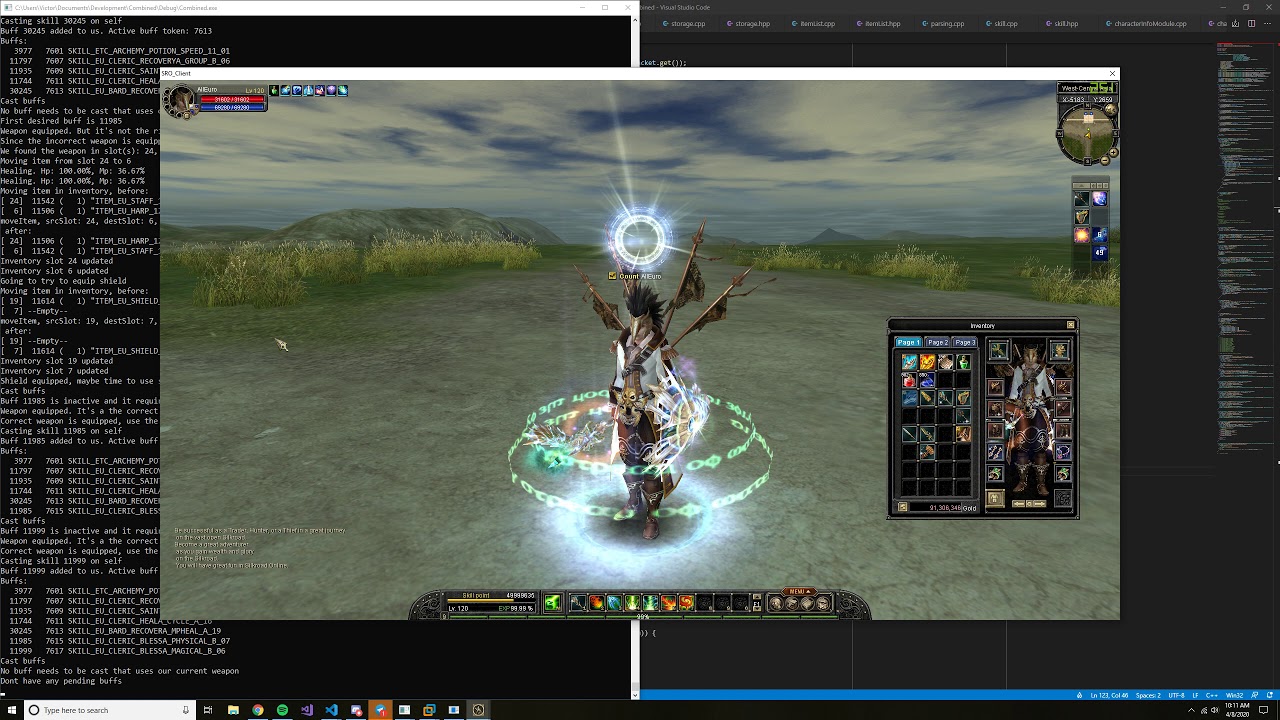Open Task View on the taskbar
The height and width of the screenshot is (720, 1280).
[208, 710]
